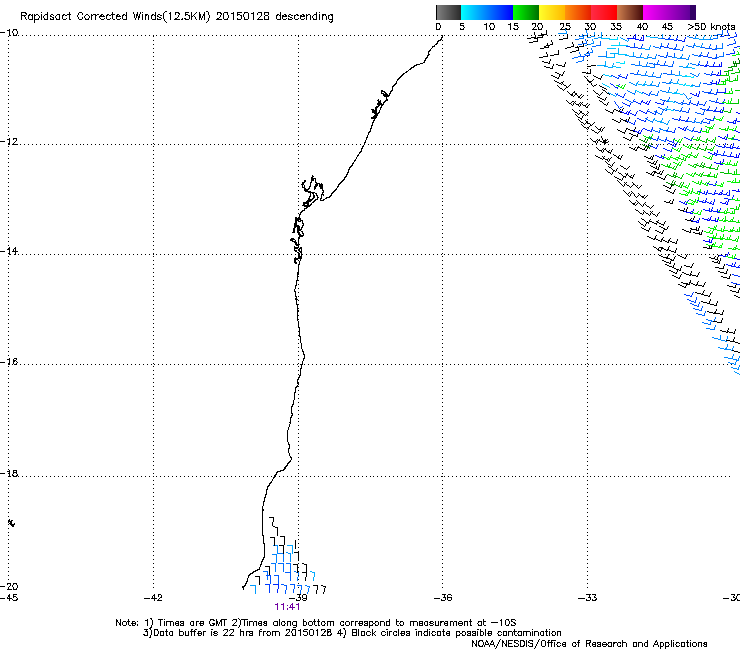Image resolution: width=740 pixels, height=650 pixels.
Task: Click the '-42' longitude axis label
Action: 153,598
